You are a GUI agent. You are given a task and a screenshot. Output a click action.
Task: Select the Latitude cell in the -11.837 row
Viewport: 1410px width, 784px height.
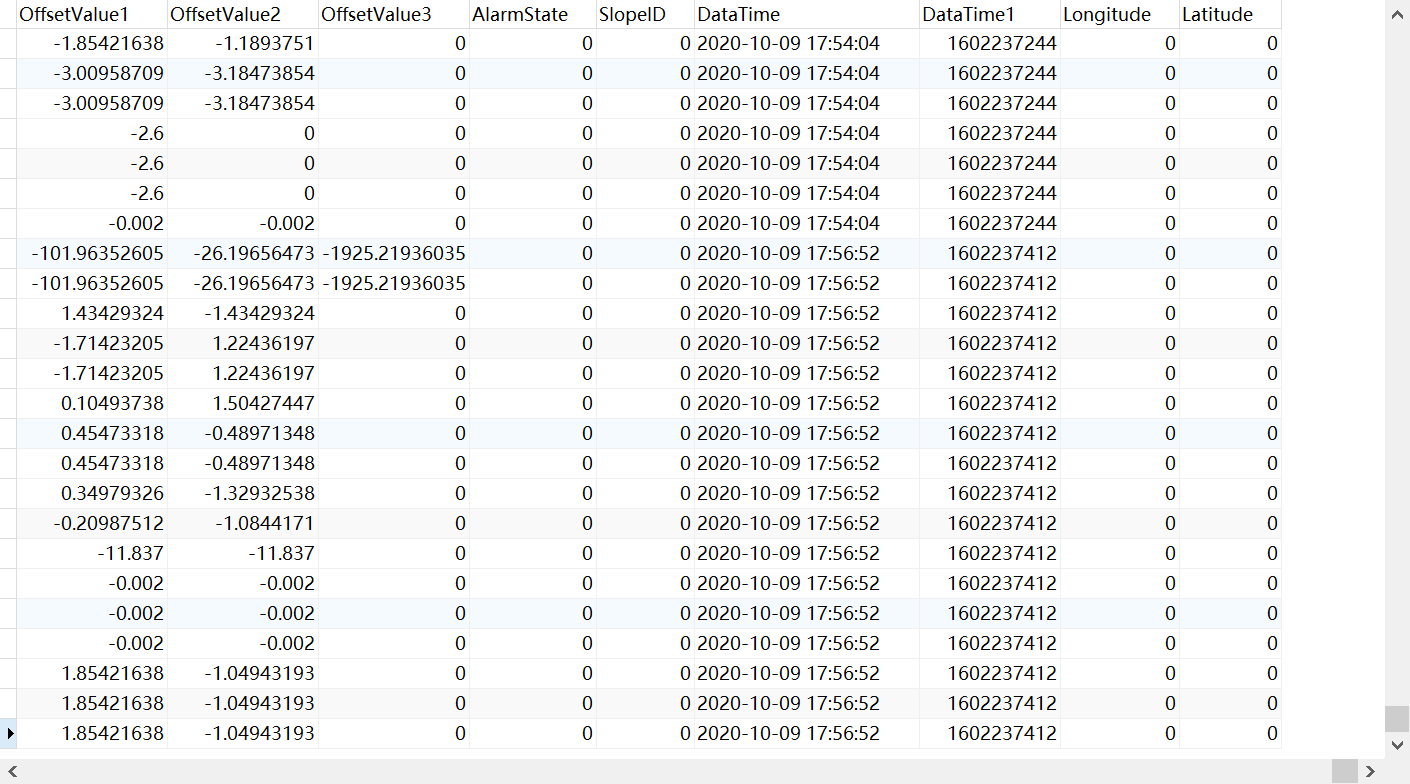click(1230, 554)
